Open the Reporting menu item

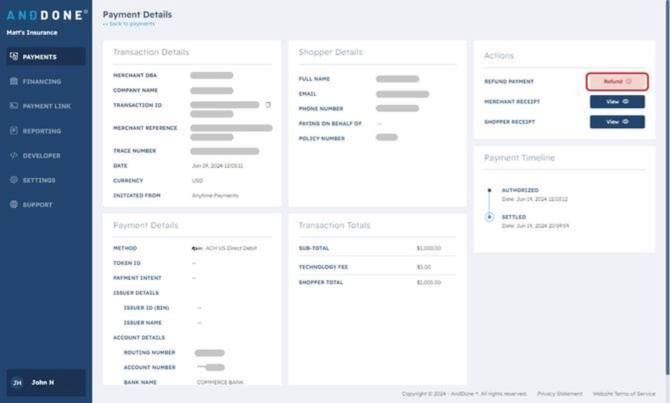(x=41, y=130)
